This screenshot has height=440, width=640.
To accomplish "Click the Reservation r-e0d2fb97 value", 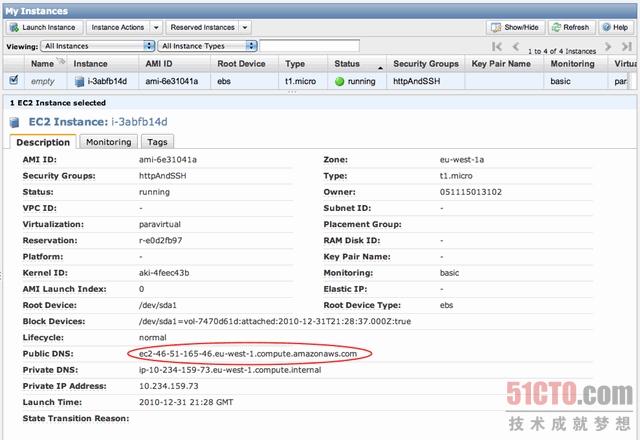I will click(160, 240).
